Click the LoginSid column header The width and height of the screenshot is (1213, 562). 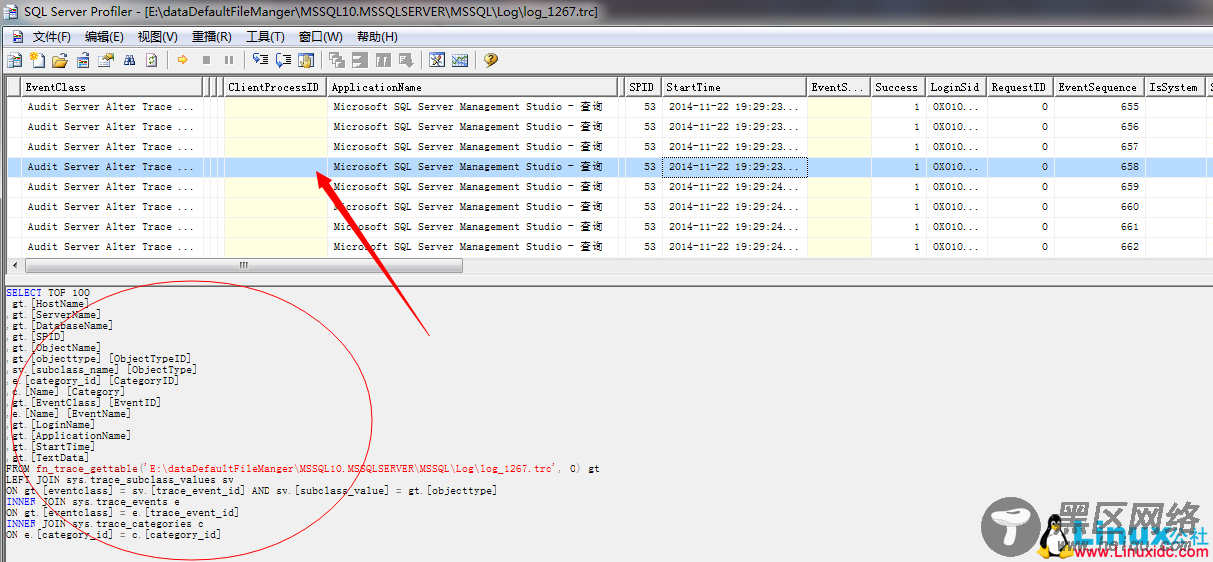click(x=955, y=87)
